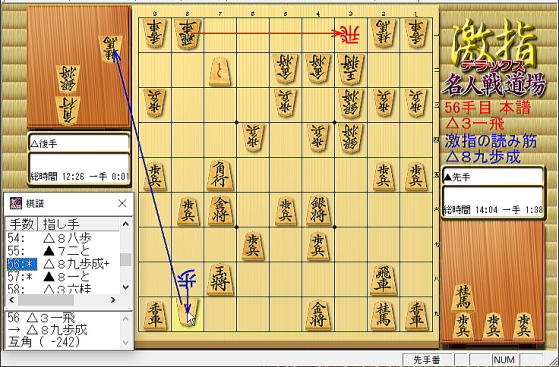
Task: Select the silver general on the sixth row
Action: [318, 210]
